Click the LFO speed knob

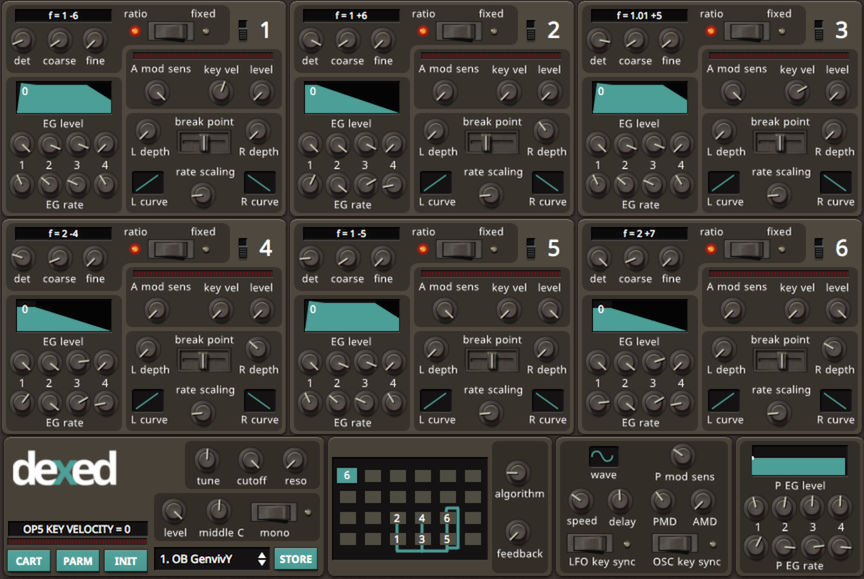click(x=580, y=500)
